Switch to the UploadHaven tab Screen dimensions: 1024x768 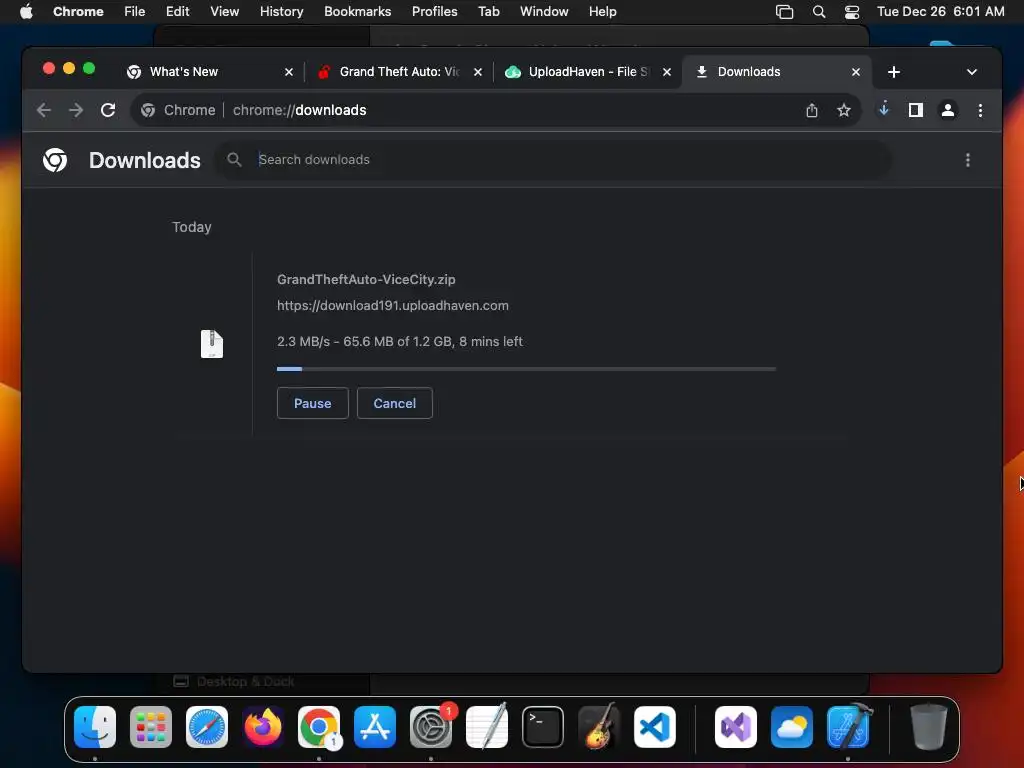pyautogui.click(x=588, y=72)
